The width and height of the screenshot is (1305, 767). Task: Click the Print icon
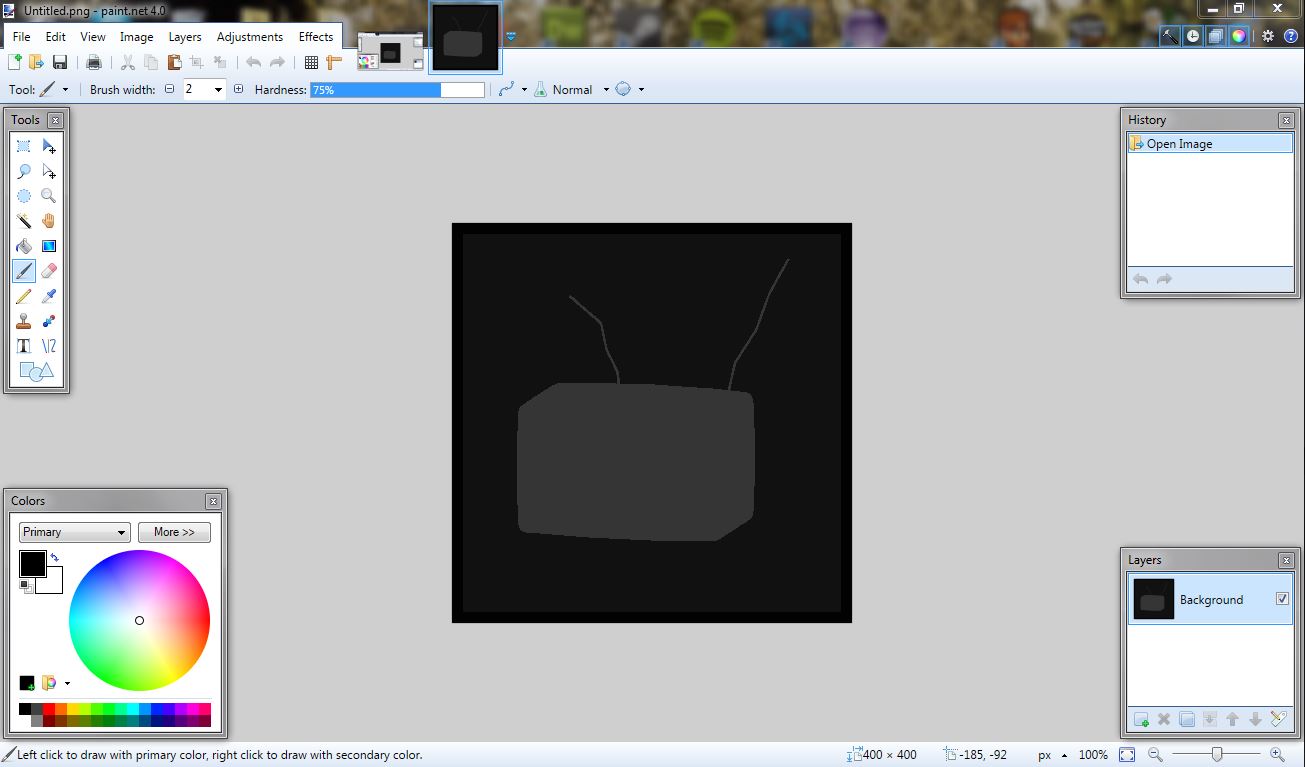click(94, 62)
